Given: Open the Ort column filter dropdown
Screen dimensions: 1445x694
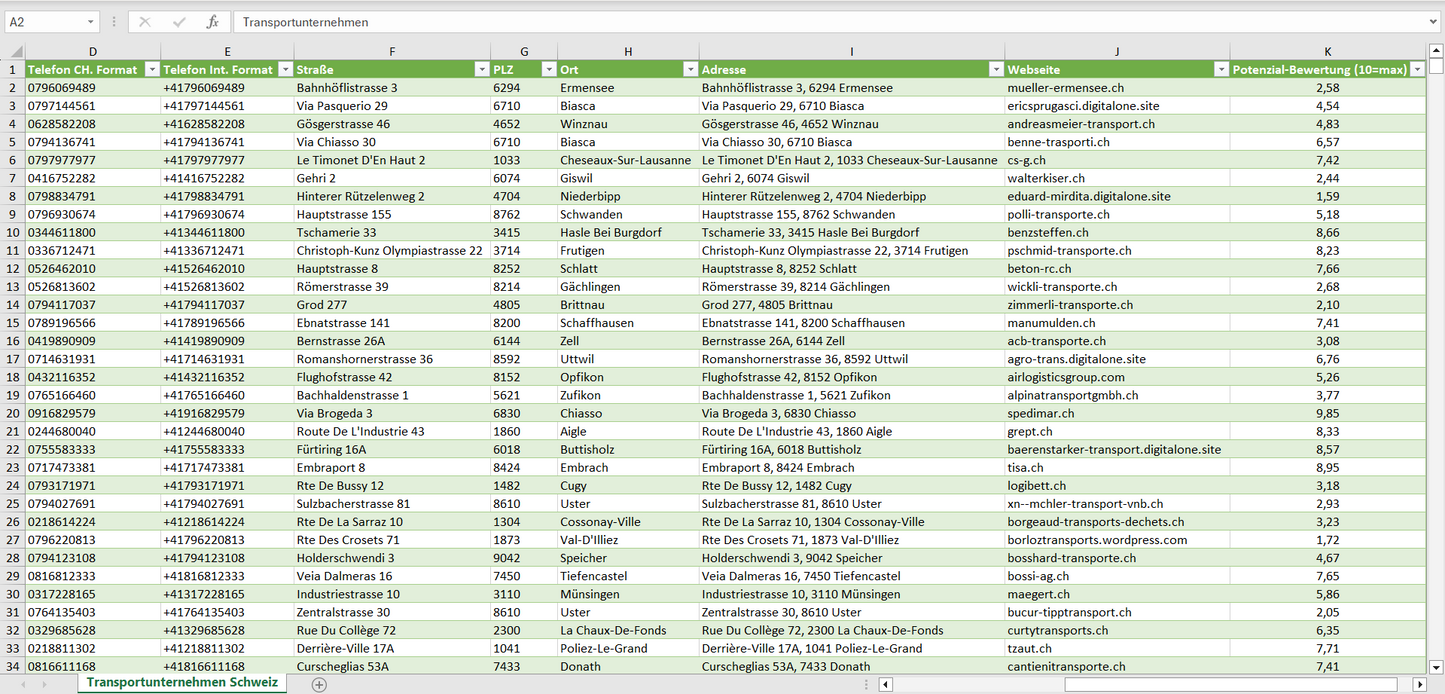Looking at the screenshot, I should pyautogui.click(x=690, y=70).
